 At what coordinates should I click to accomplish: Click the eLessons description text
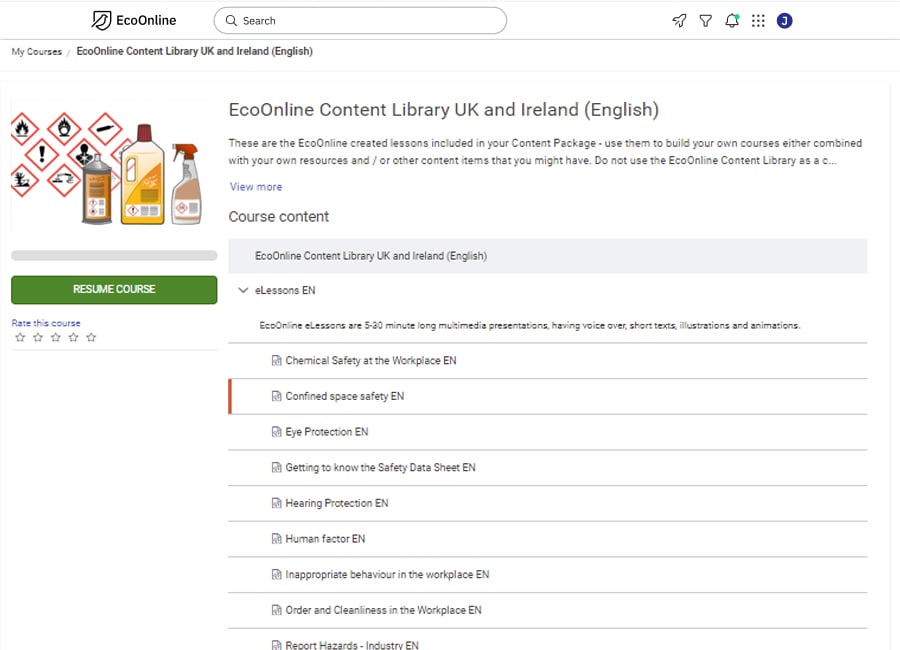(x=529, y=326)
